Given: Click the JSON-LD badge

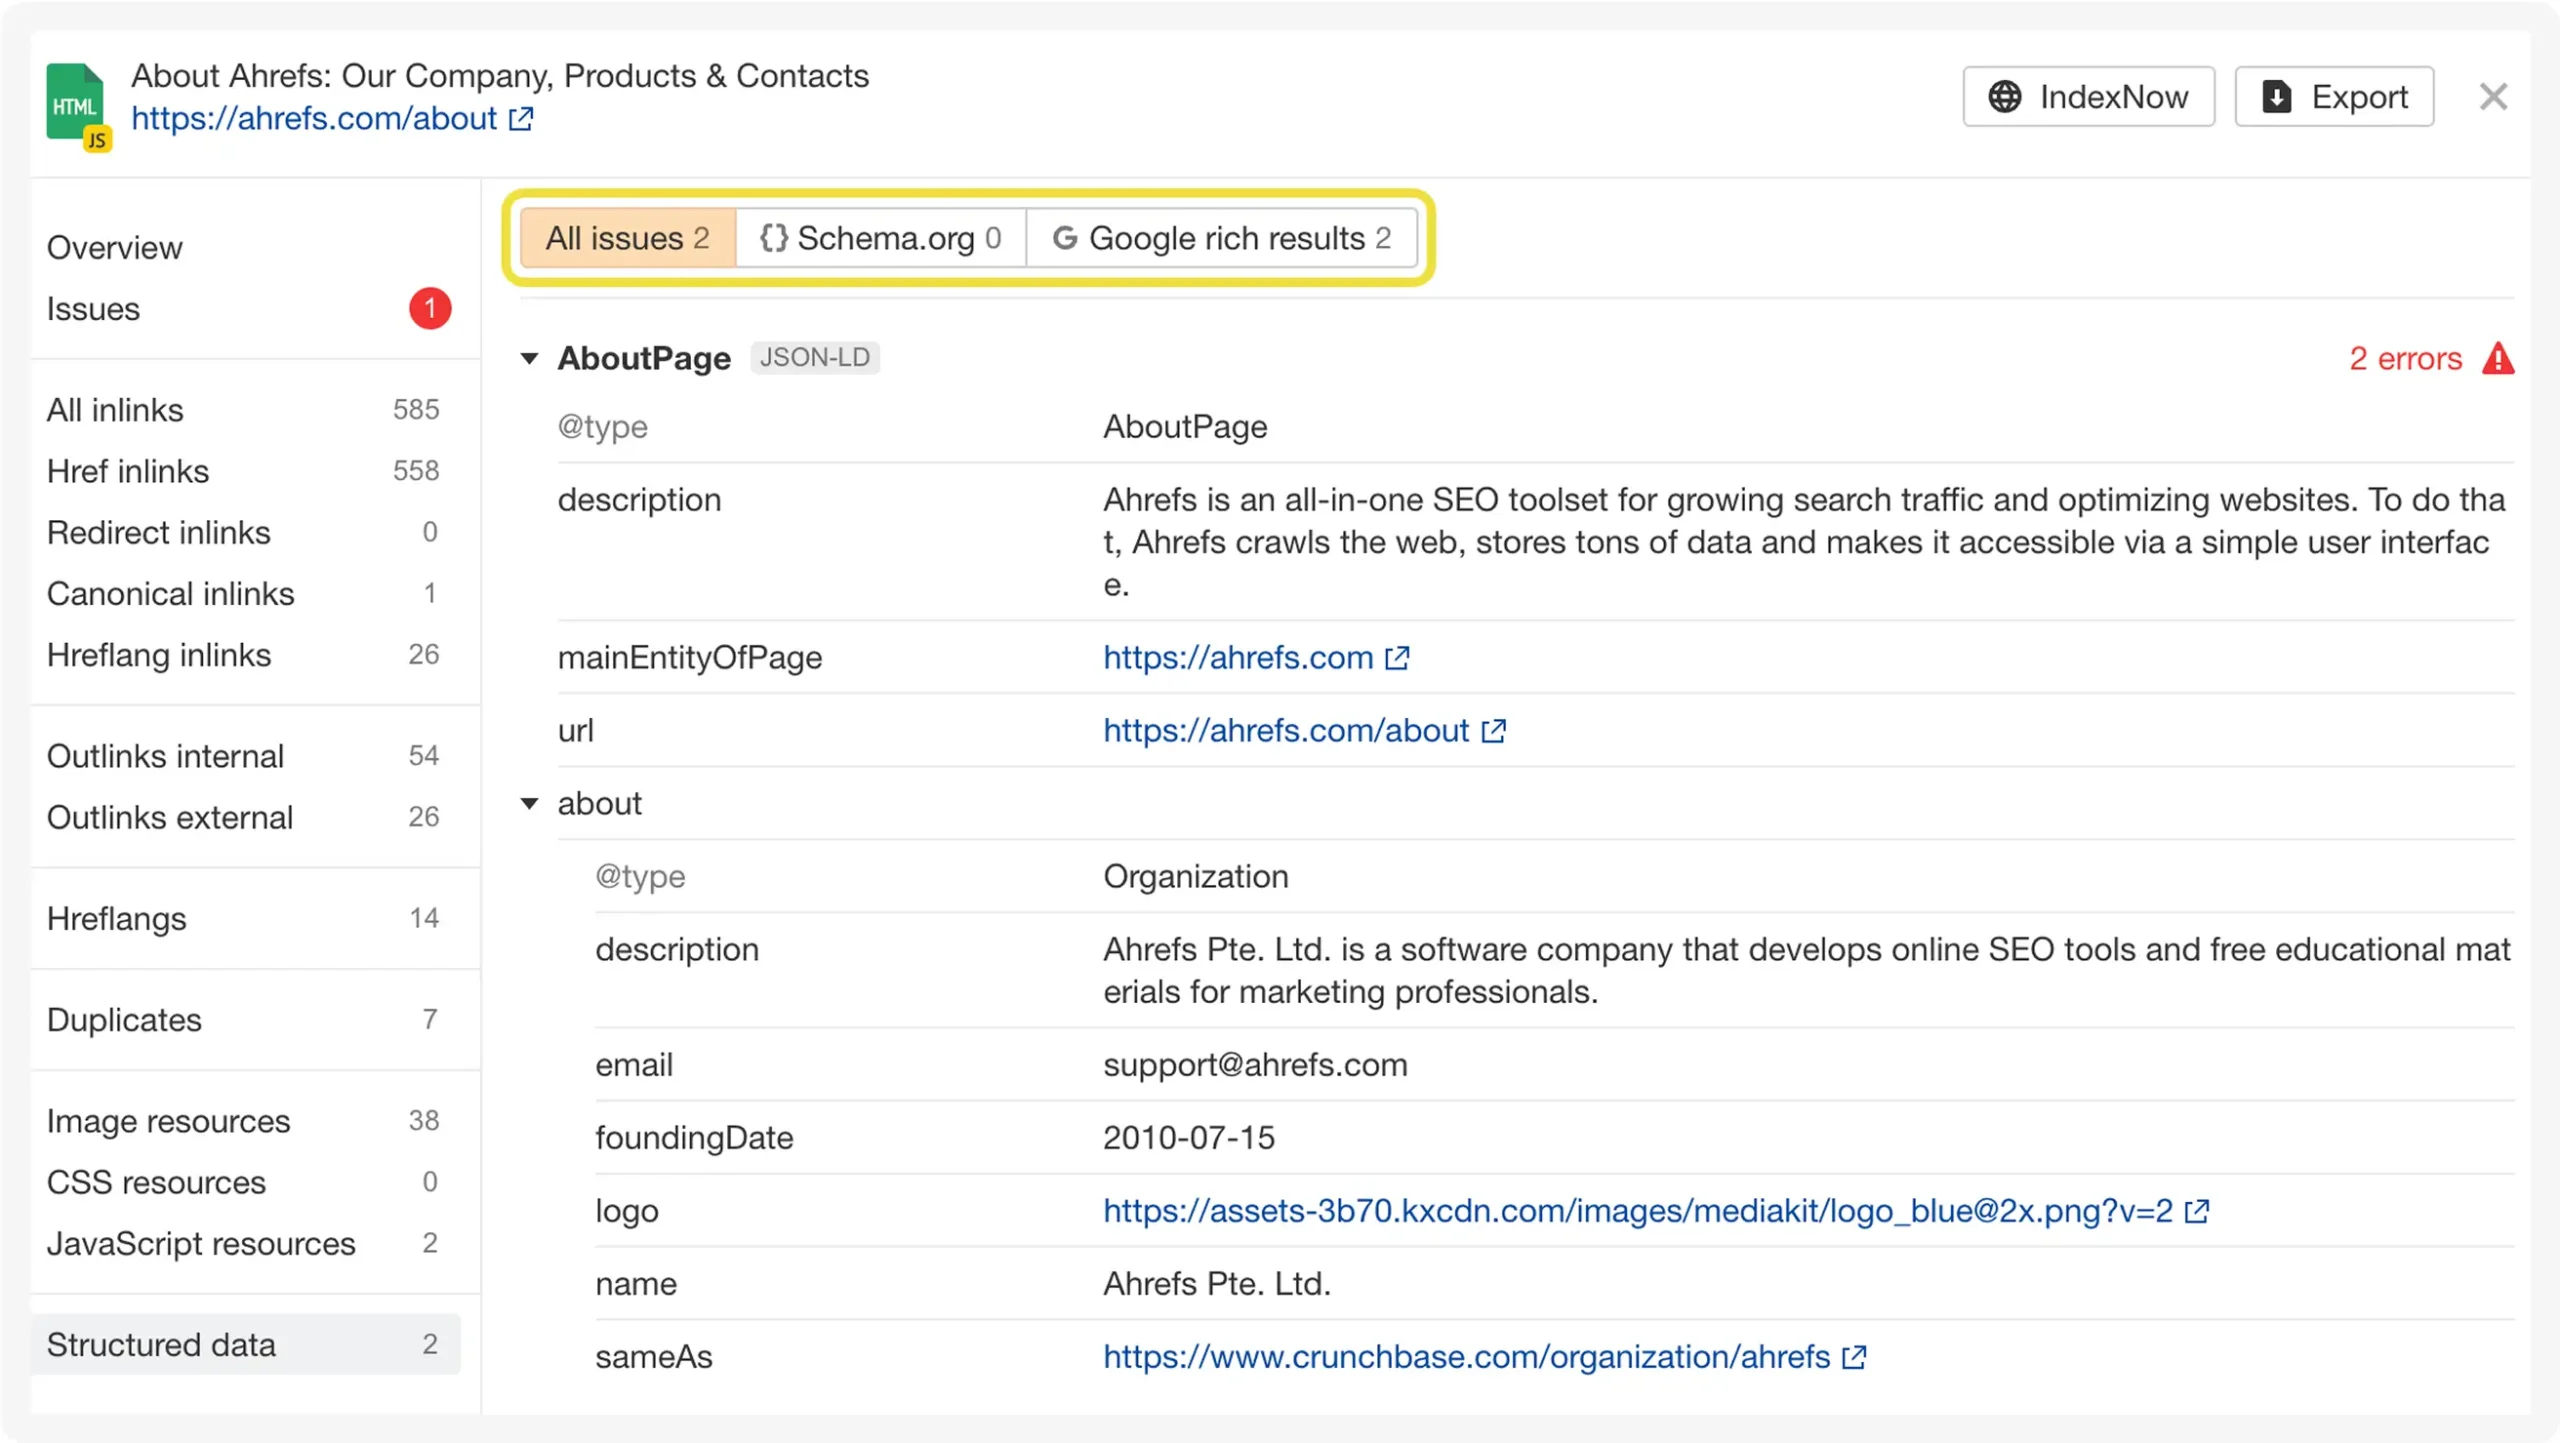Looking at the screenshot, I should pyautogui.click(x=814, y=358).
